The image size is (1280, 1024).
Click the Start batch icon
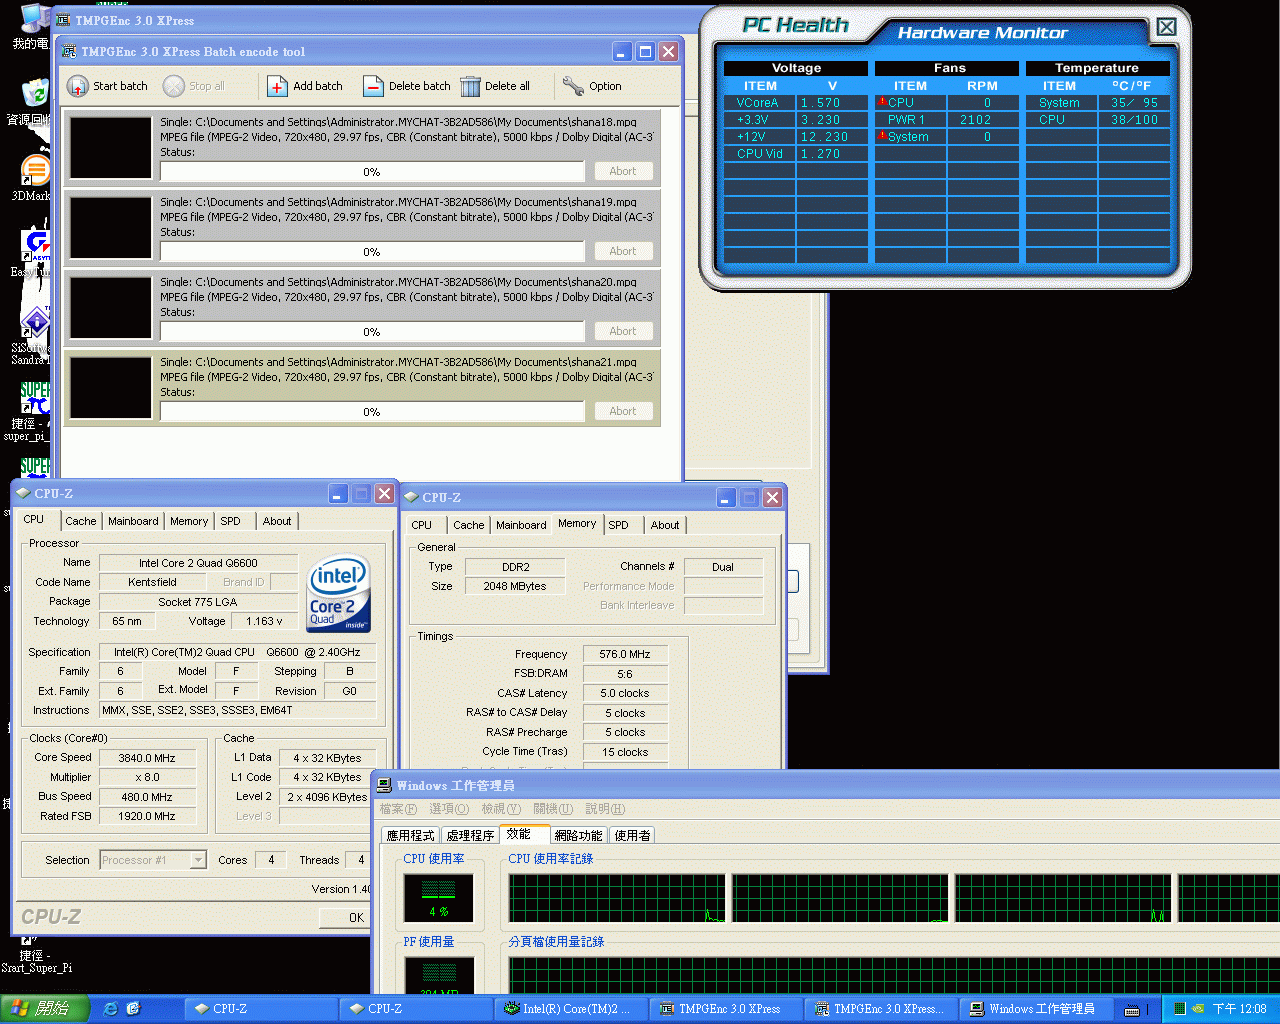coord(78,86)
